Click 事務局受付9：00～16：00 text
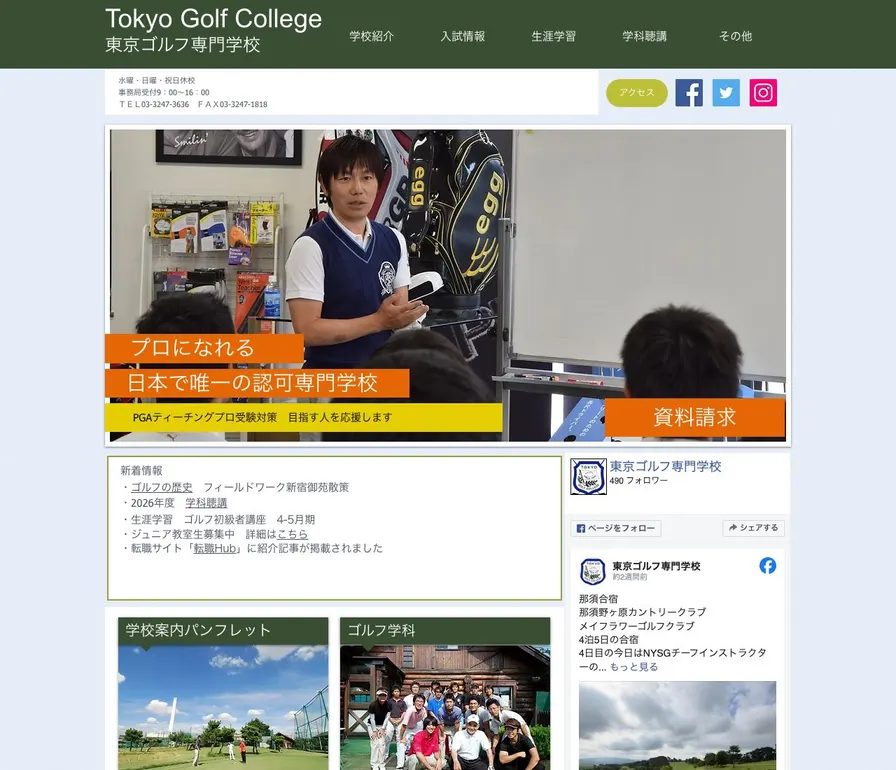Viewport: 896px width, 770px height. click(x=164, y=93)
